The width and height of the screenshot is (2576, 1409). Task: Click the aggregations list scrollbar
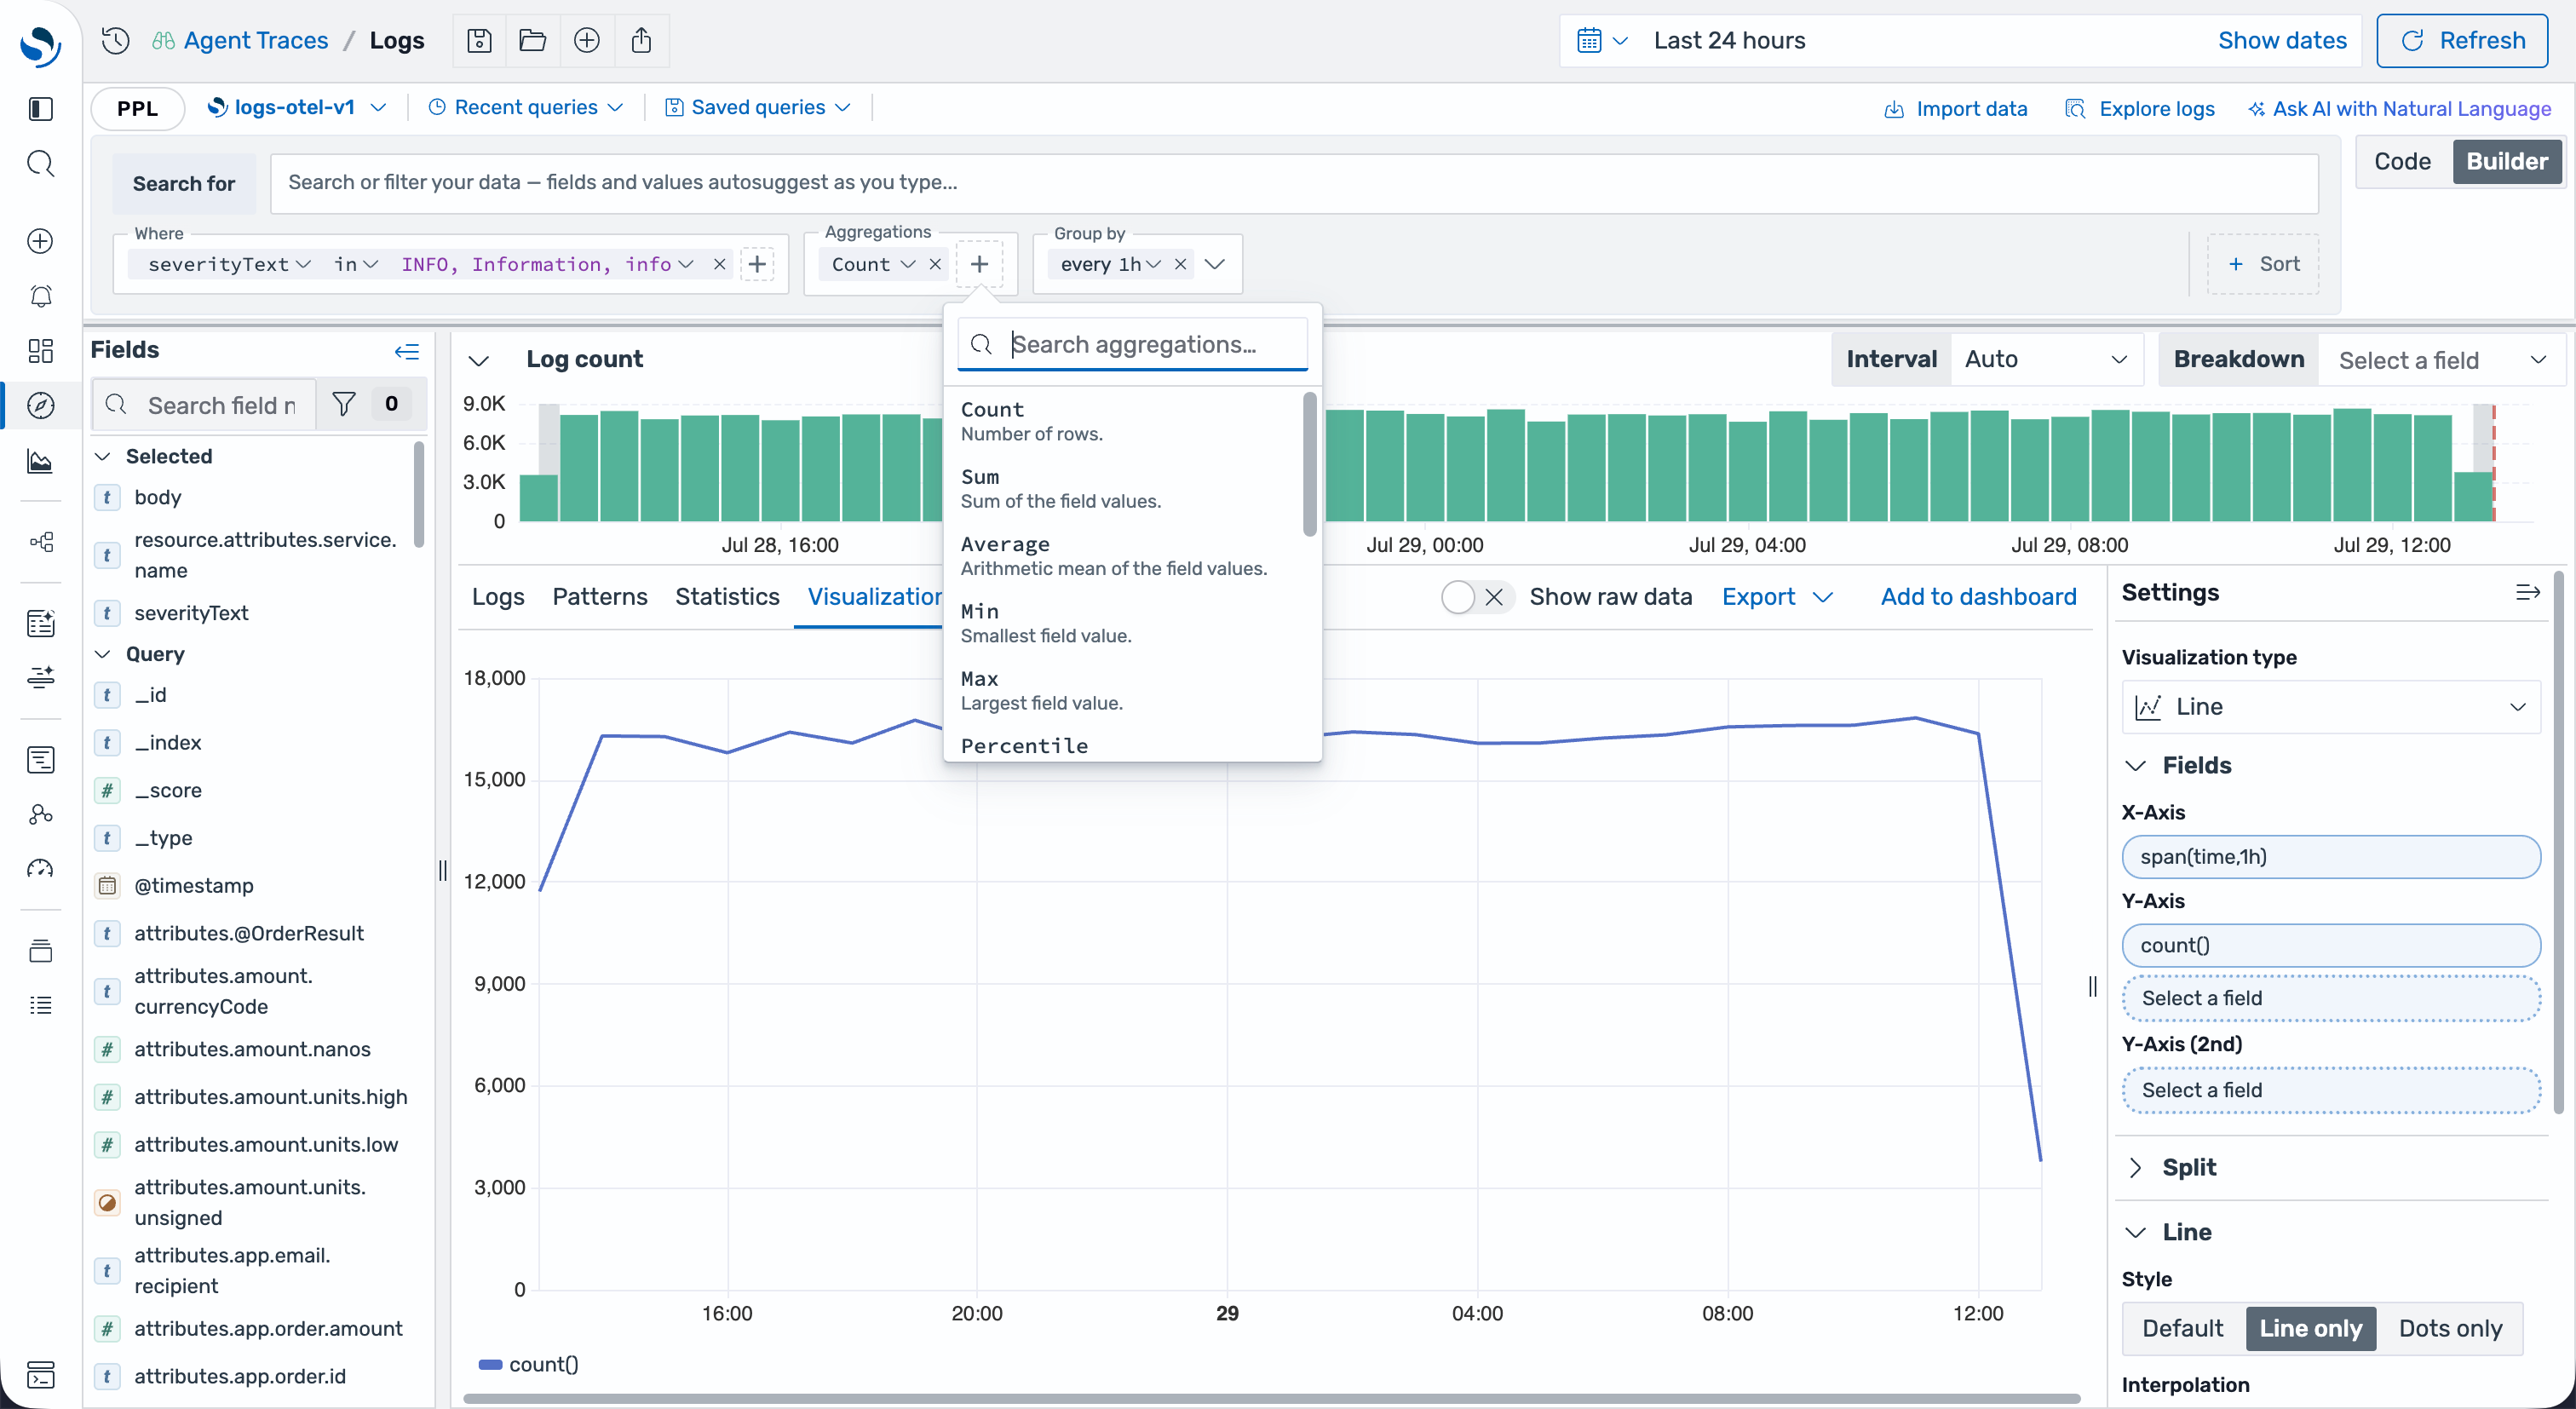[1309, 463]
